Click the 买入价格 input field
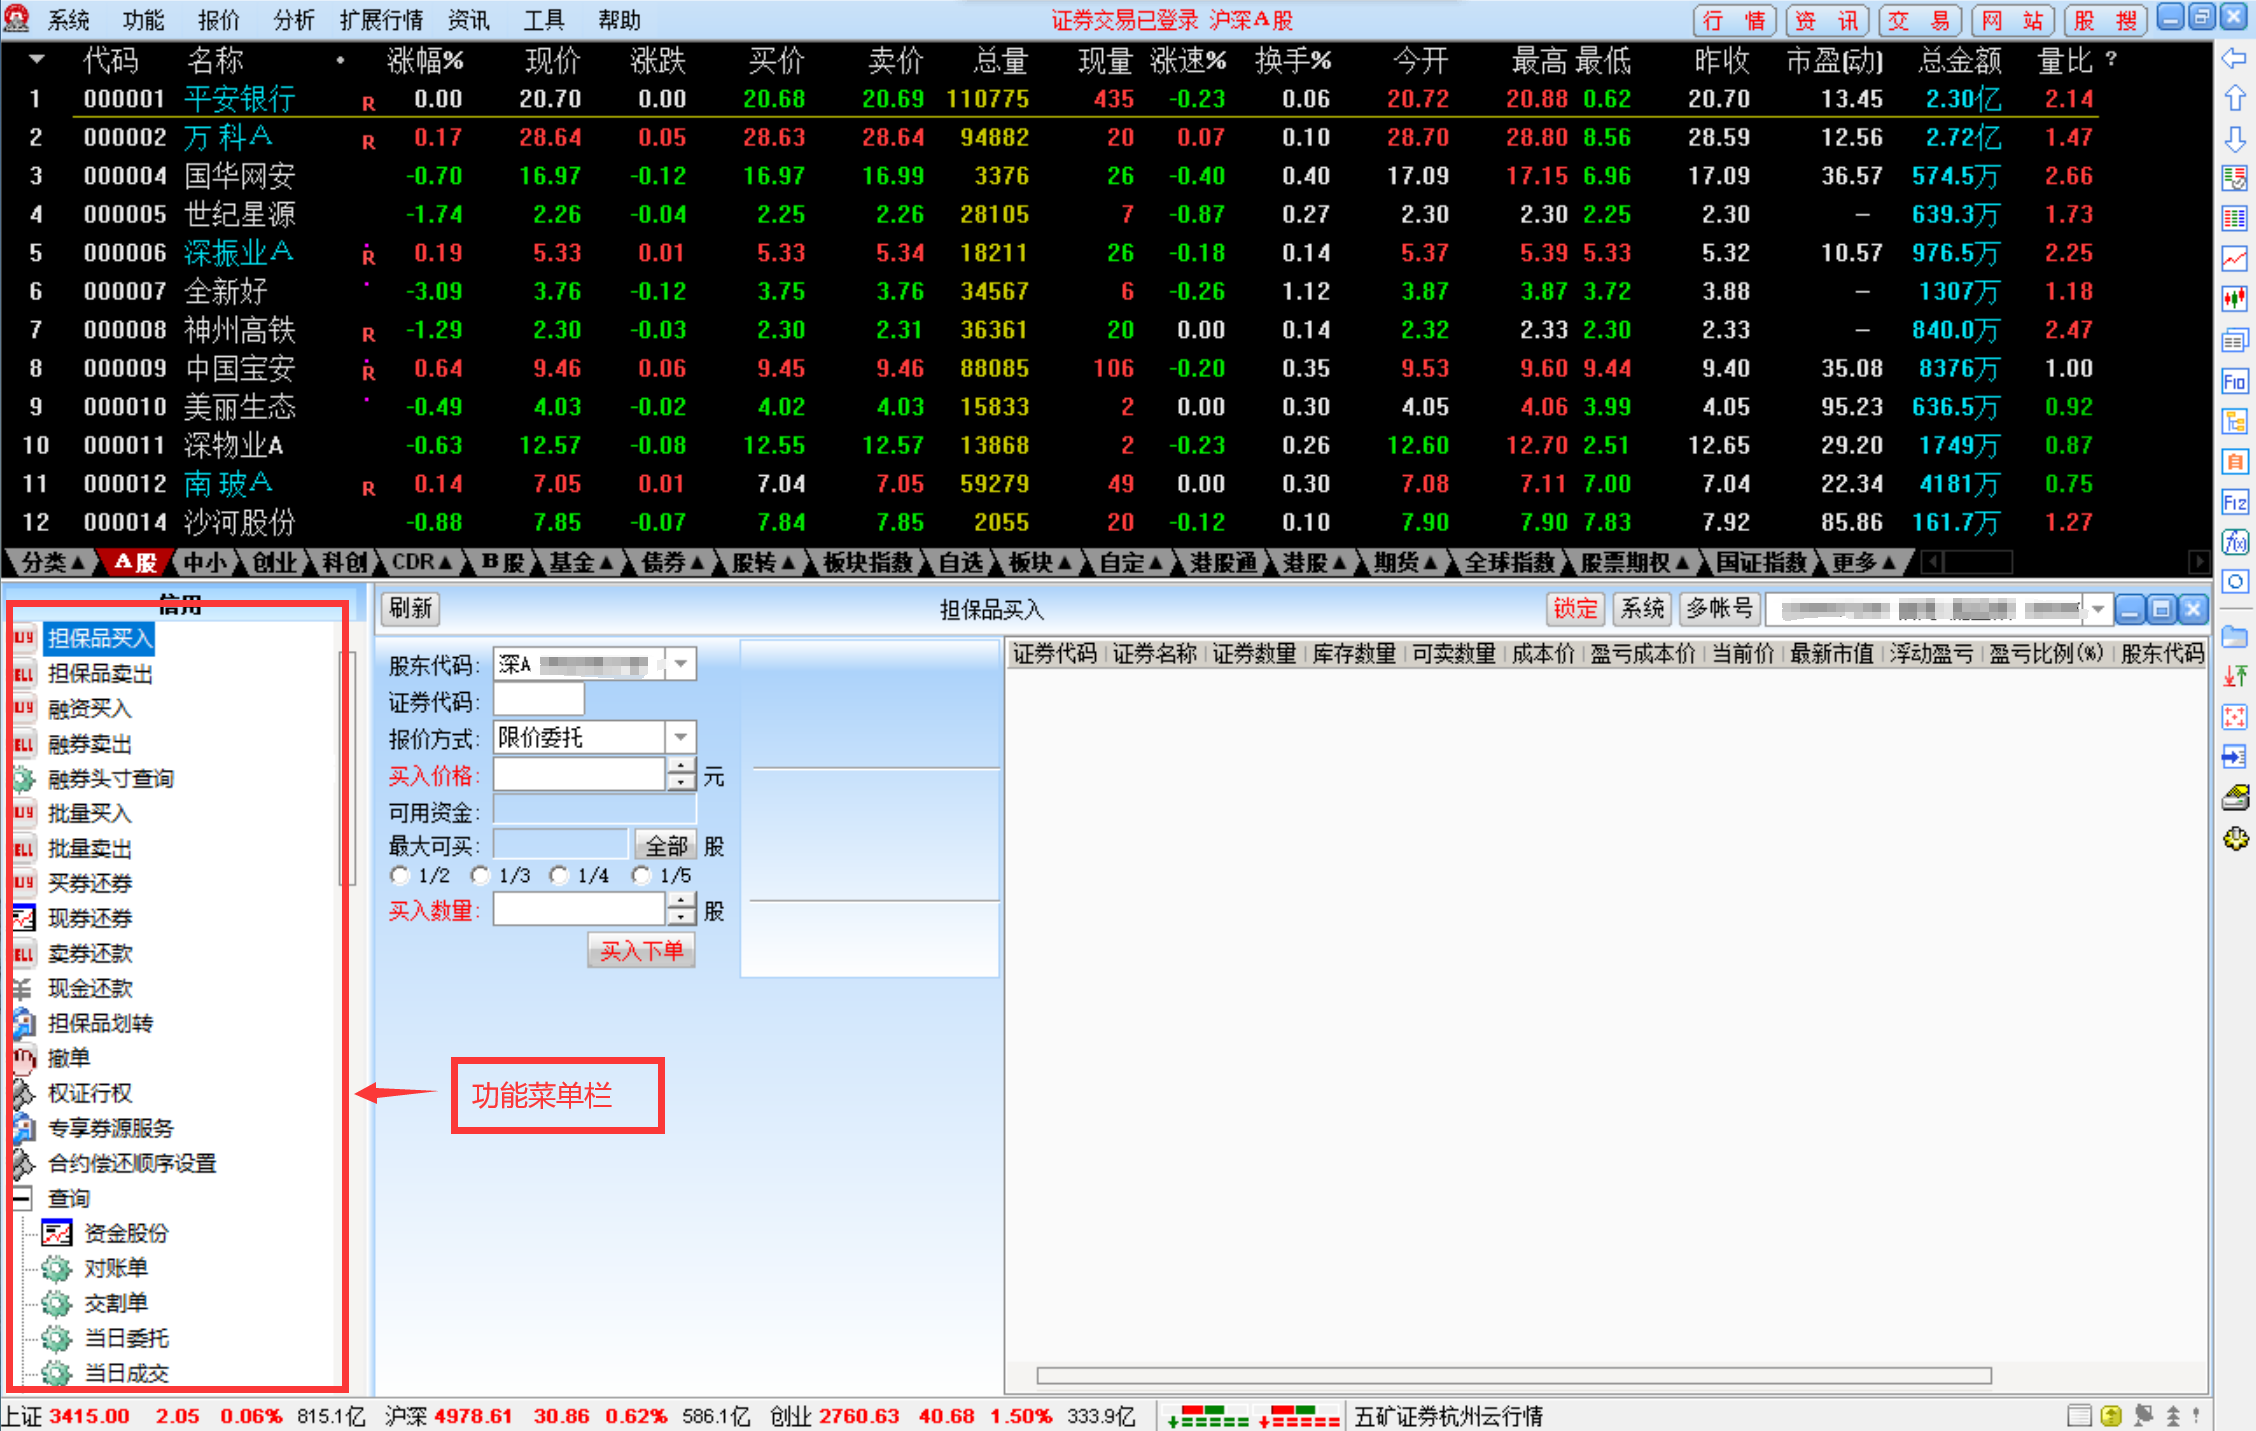Image resolution: width=2256 pixels, height=1431 pixels. coord(579,775)
